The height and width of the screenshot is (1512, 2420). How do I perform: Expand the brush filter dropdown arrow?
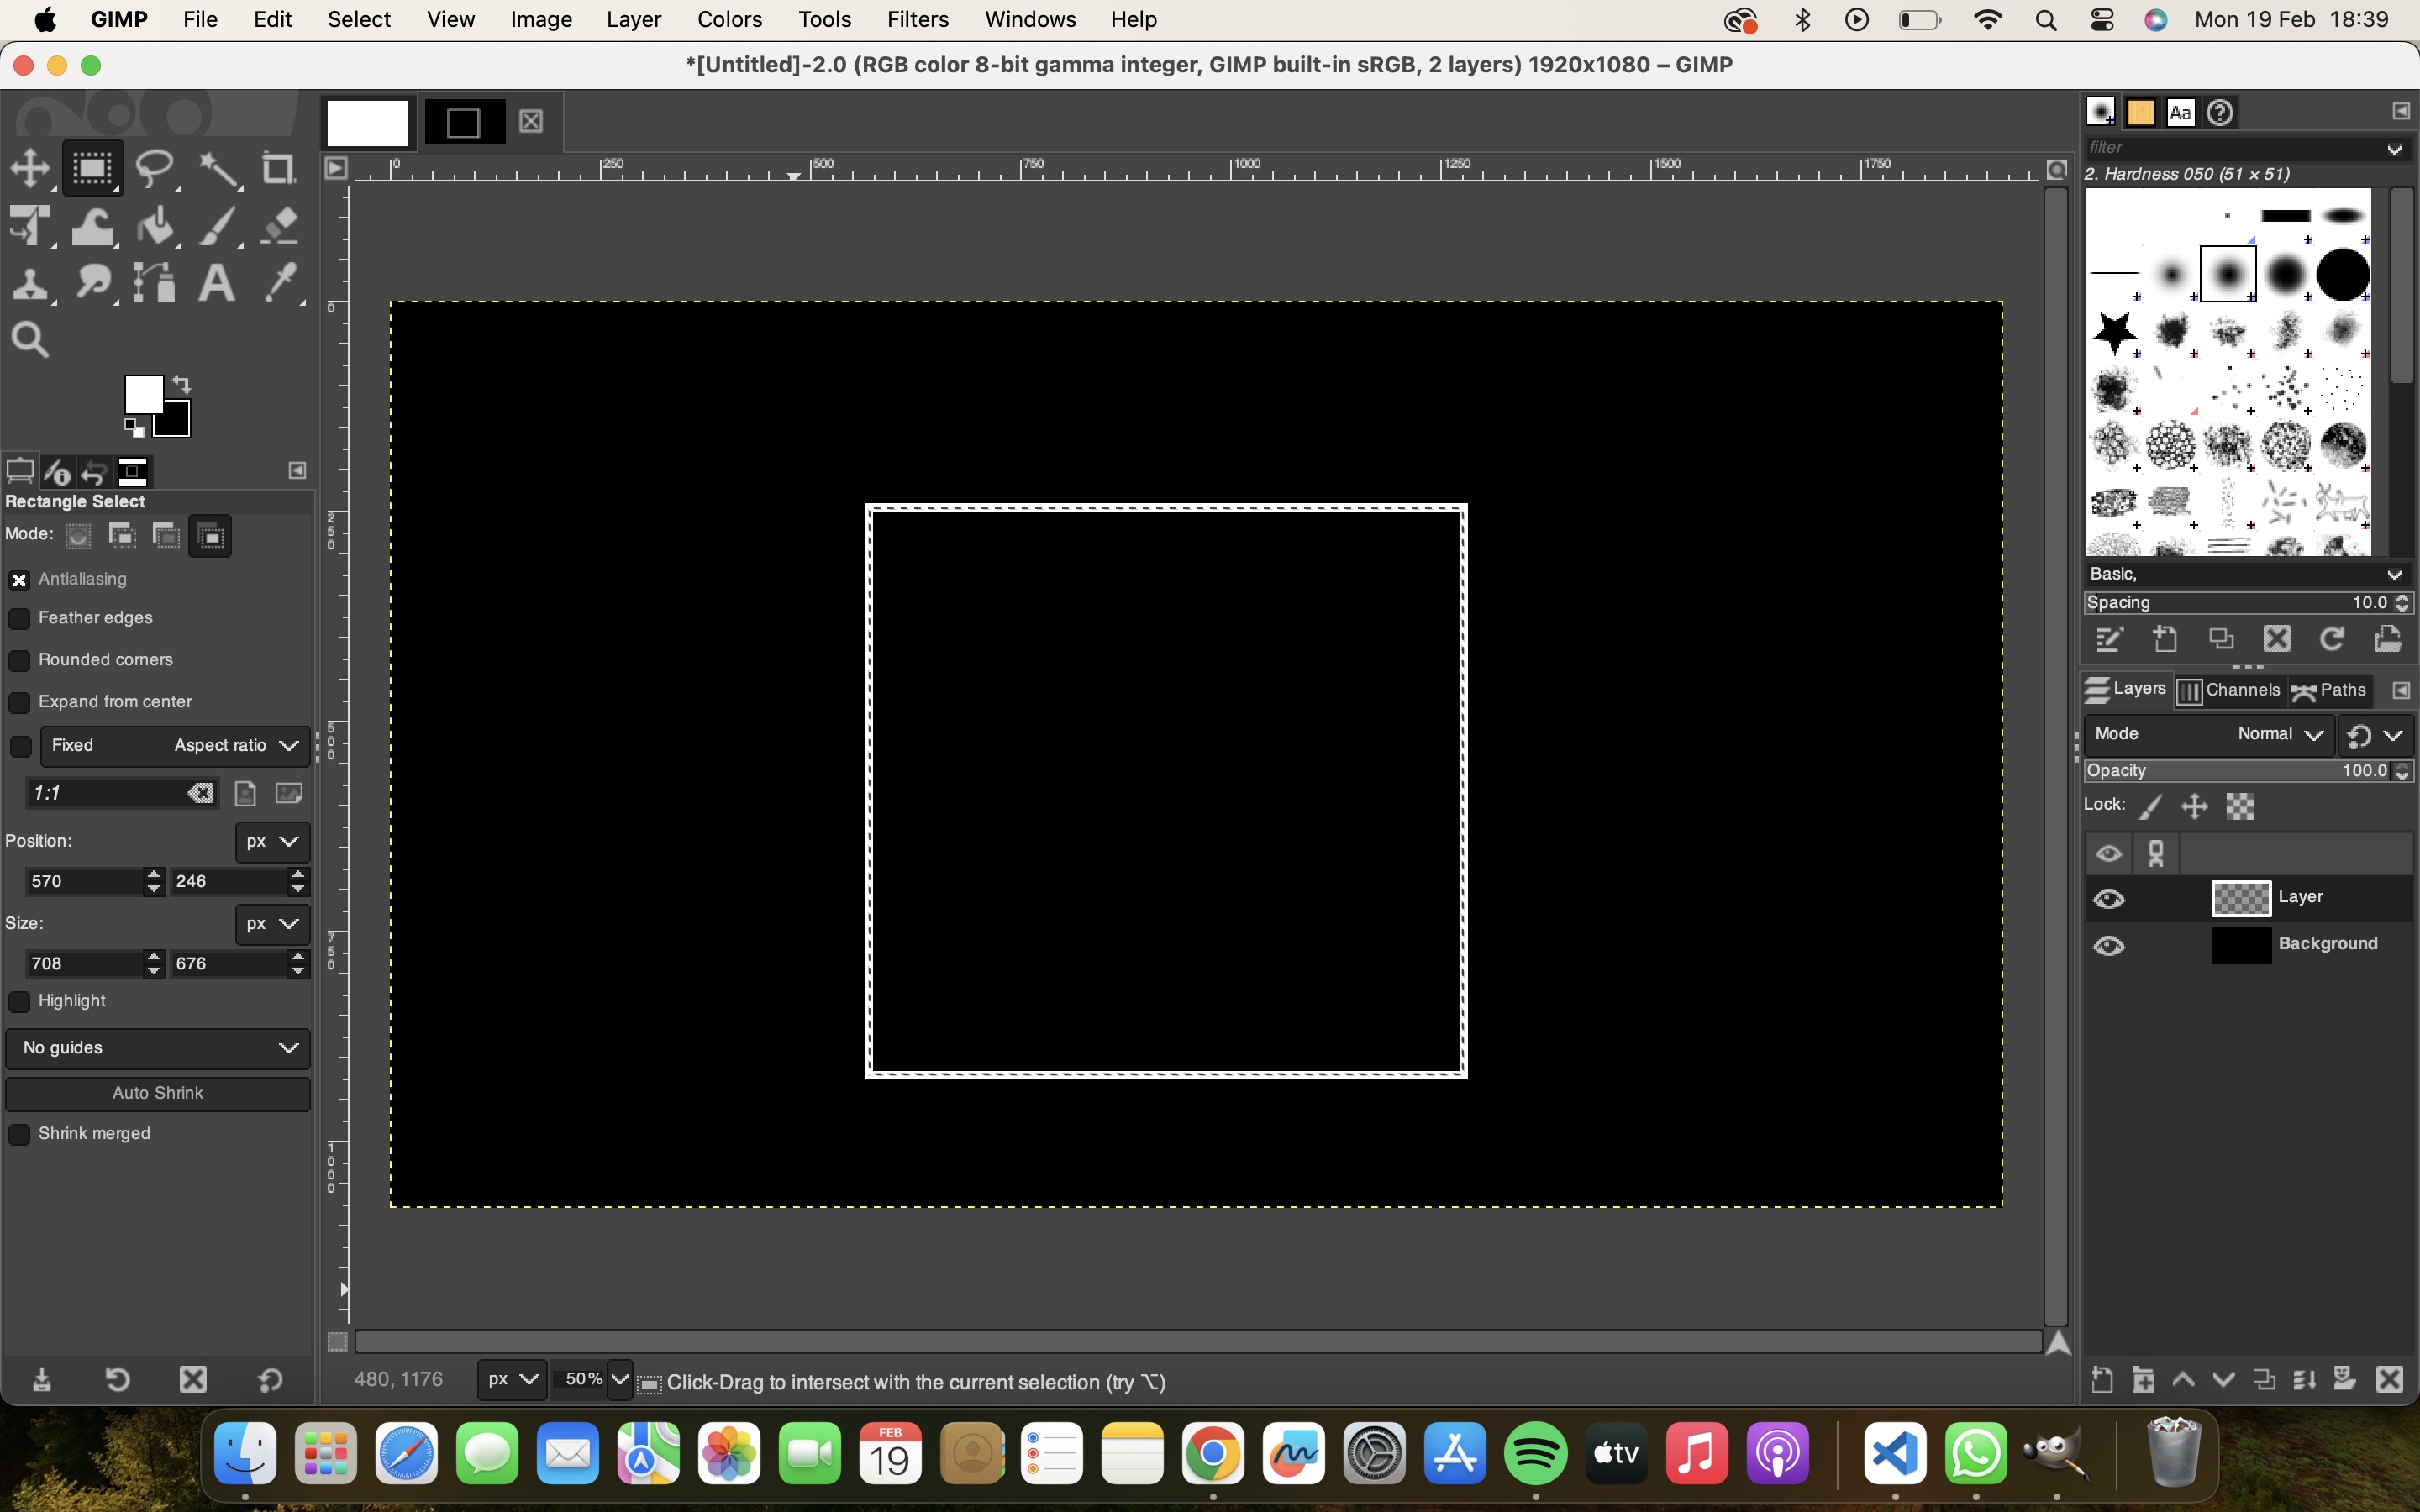(2394, 149)
